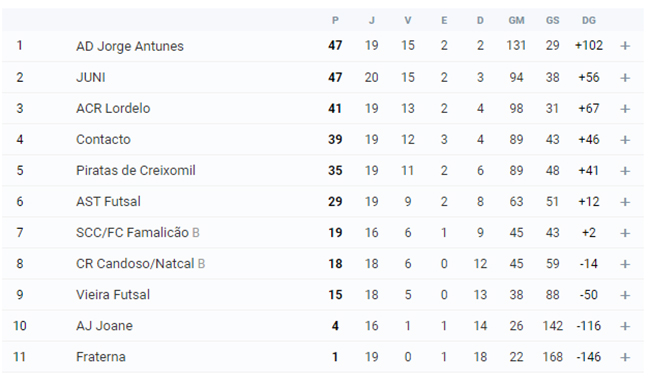Open AD Jorge Antunes team link
This screenshot has width=650, height=382.
(x=130, y=46)
